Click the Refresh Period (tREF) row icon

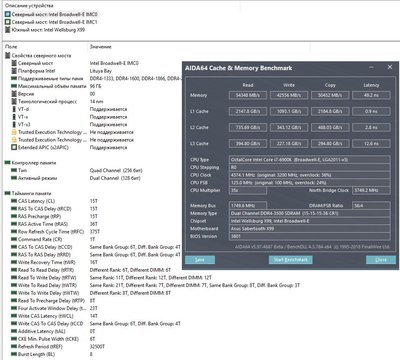tap(14, 347)
